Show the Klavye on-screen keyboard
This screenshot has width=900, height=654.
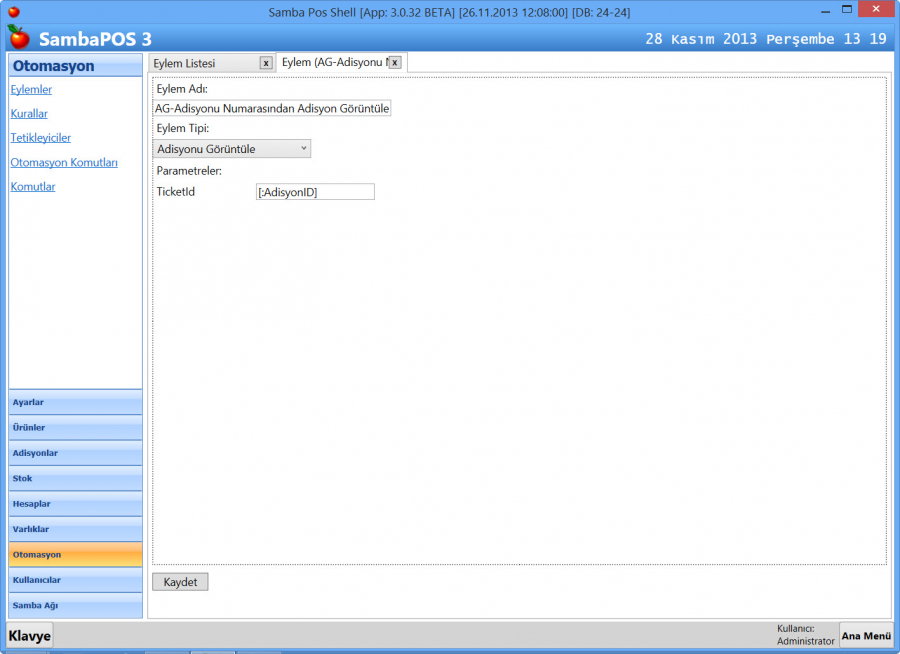(x=30, y=636)
